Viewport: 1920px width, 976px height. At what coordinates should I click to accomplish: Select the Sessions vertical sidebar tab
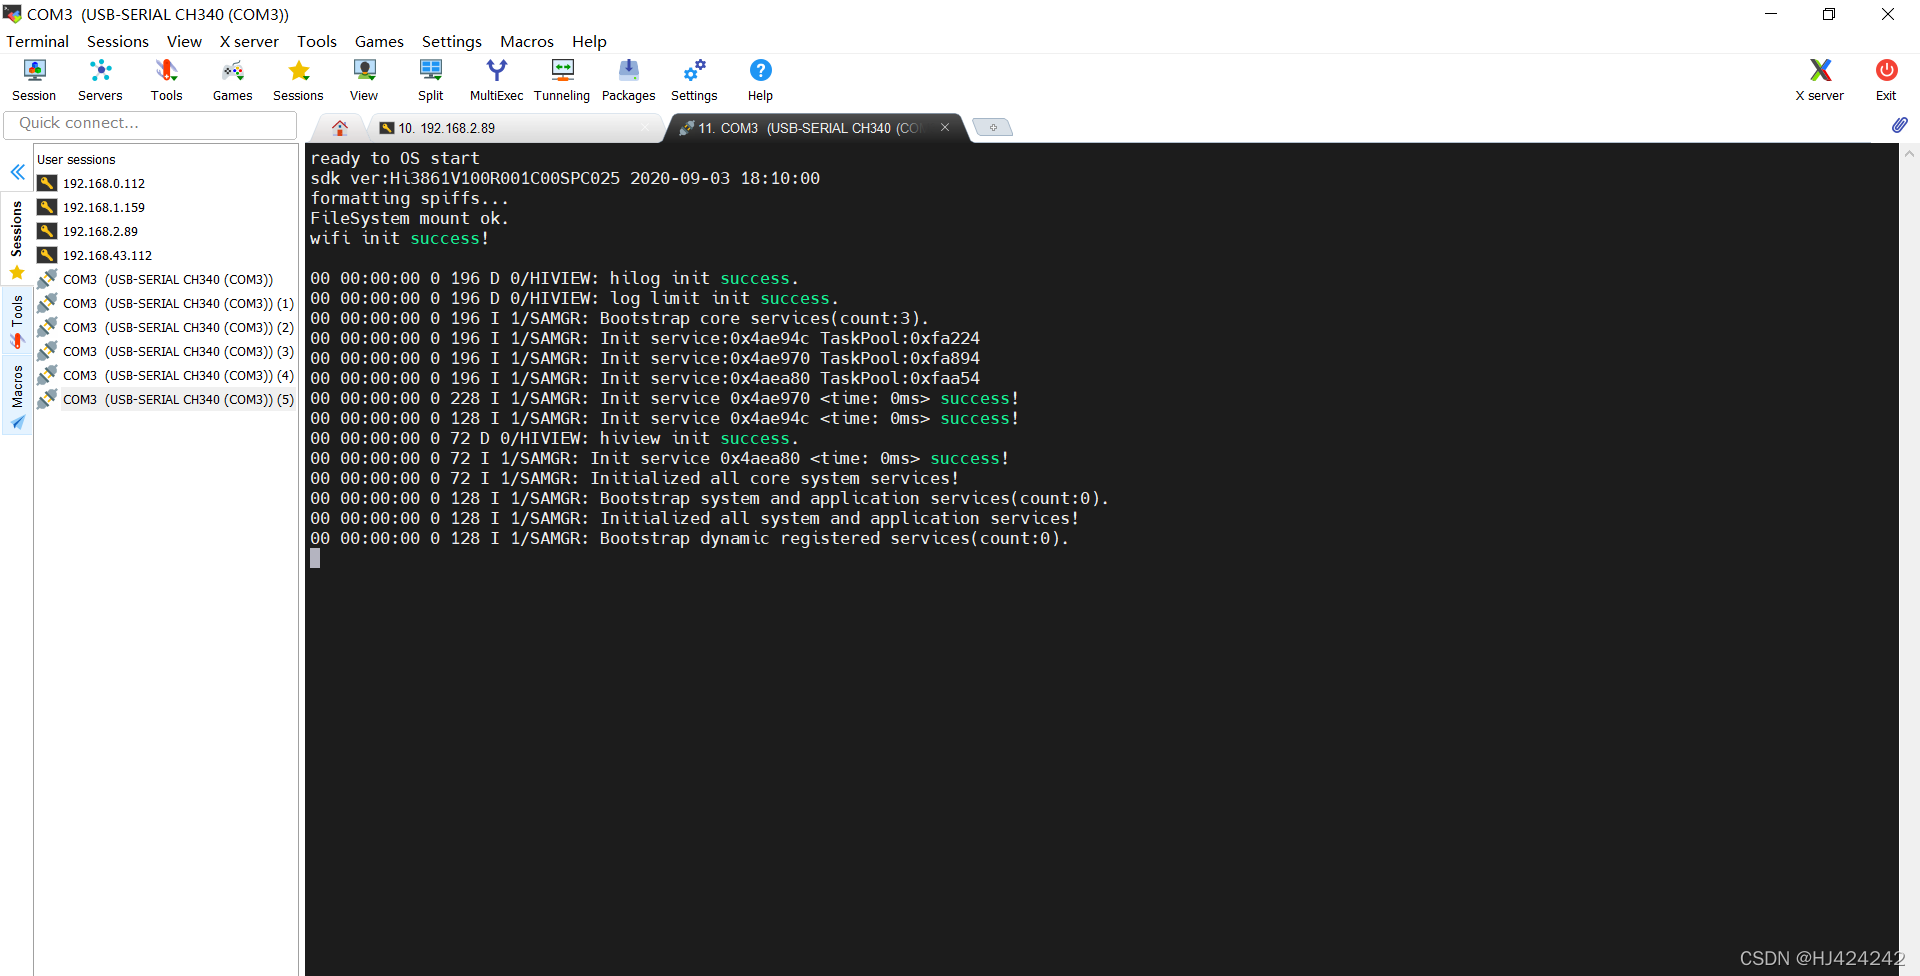click(17, 240)
